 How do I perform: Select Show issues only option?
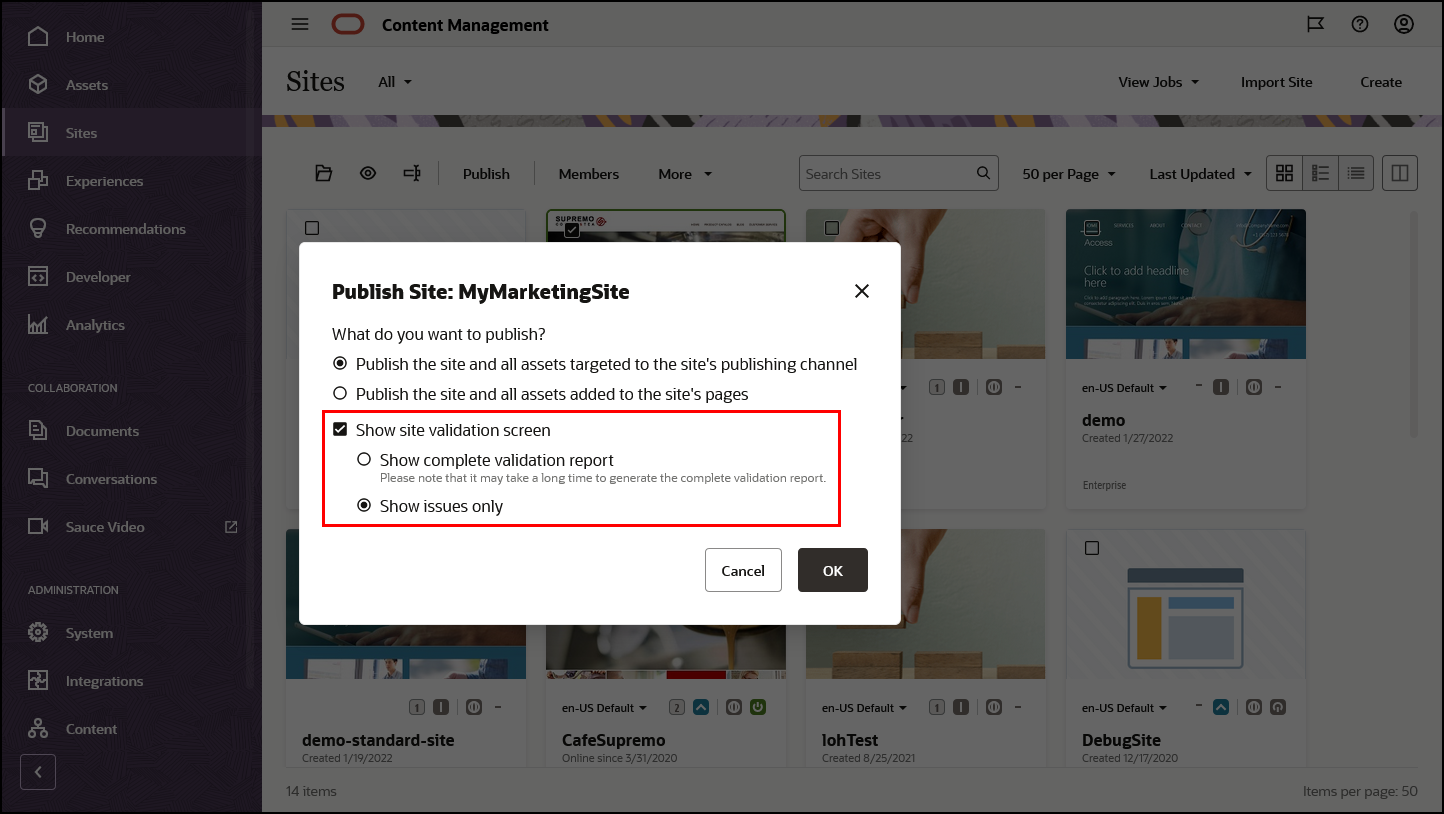364,506
